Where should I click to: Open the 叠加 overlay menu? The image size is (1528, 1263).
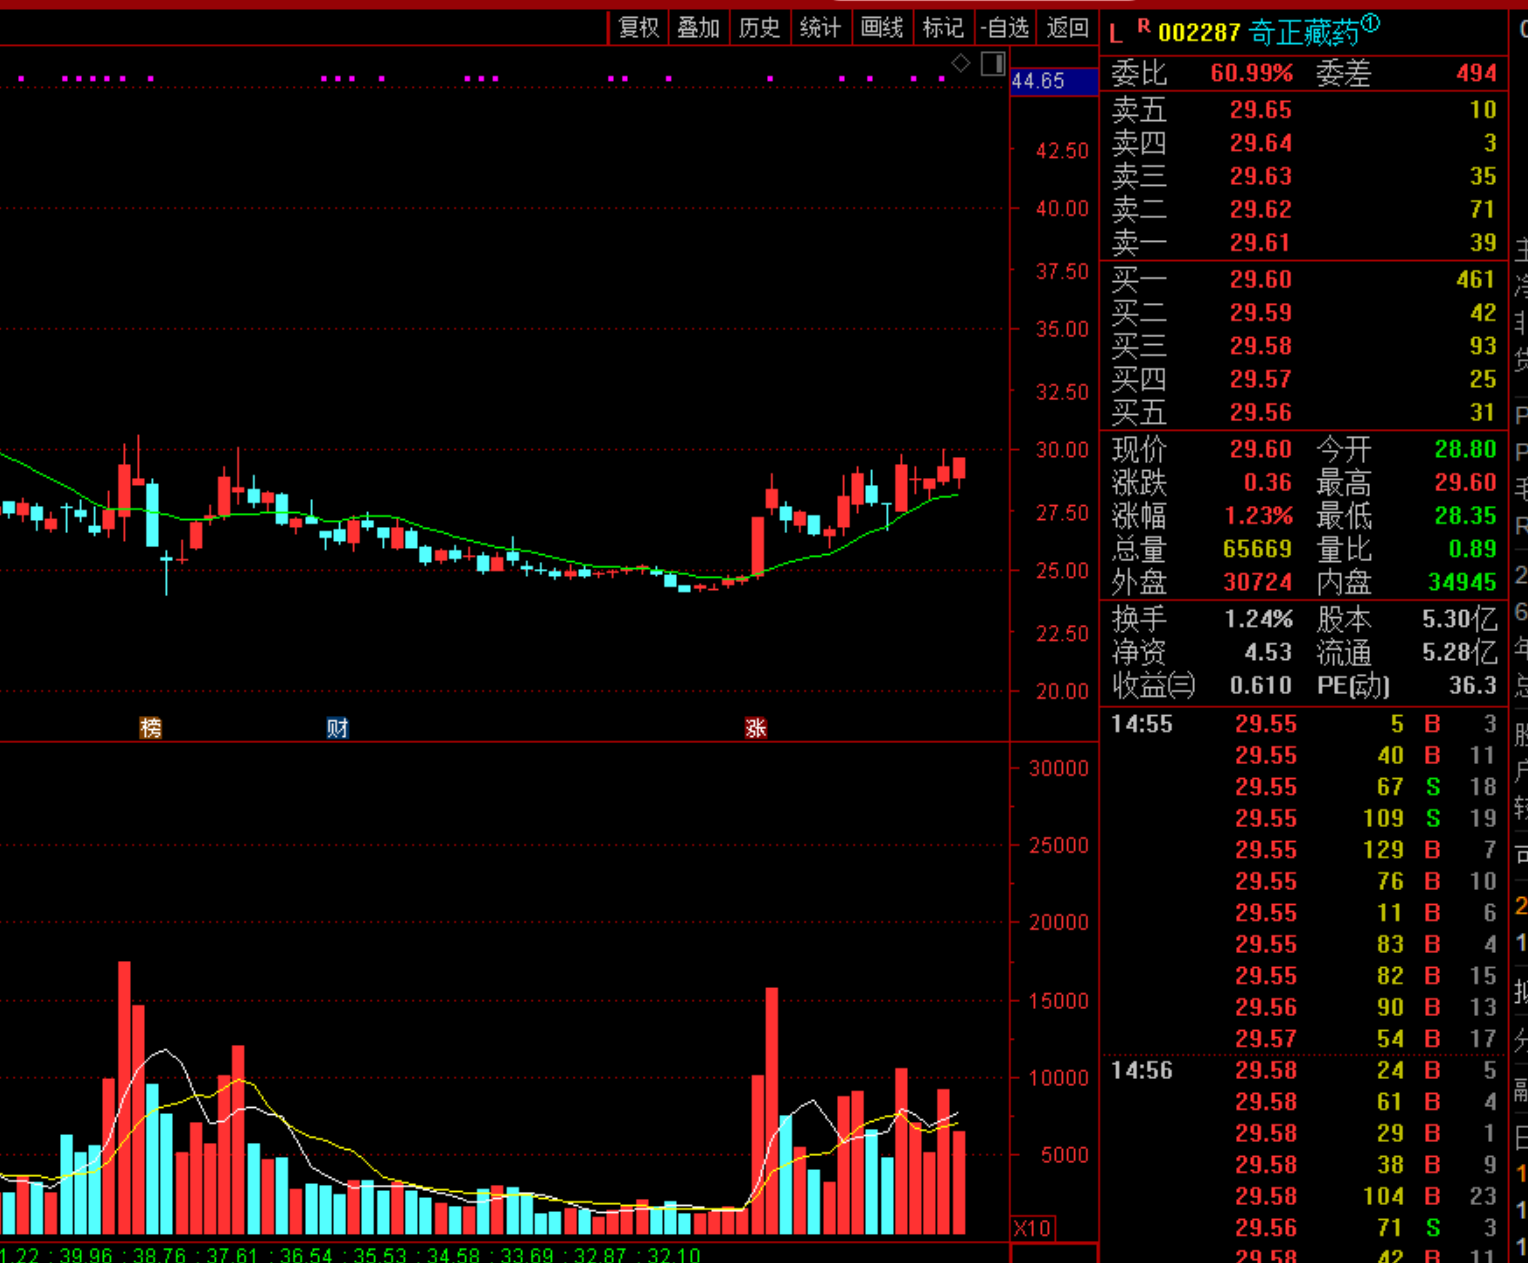(x=699, y=28)
